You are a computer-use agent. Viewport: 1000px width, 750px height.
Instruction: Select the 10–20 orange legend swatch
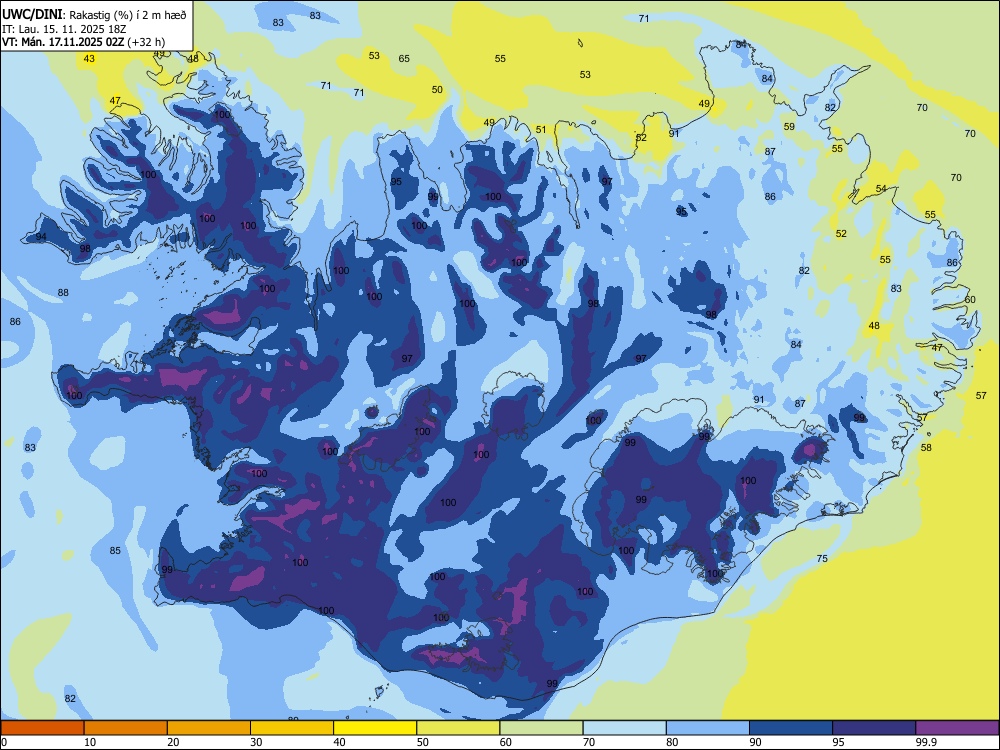point(126,728)
